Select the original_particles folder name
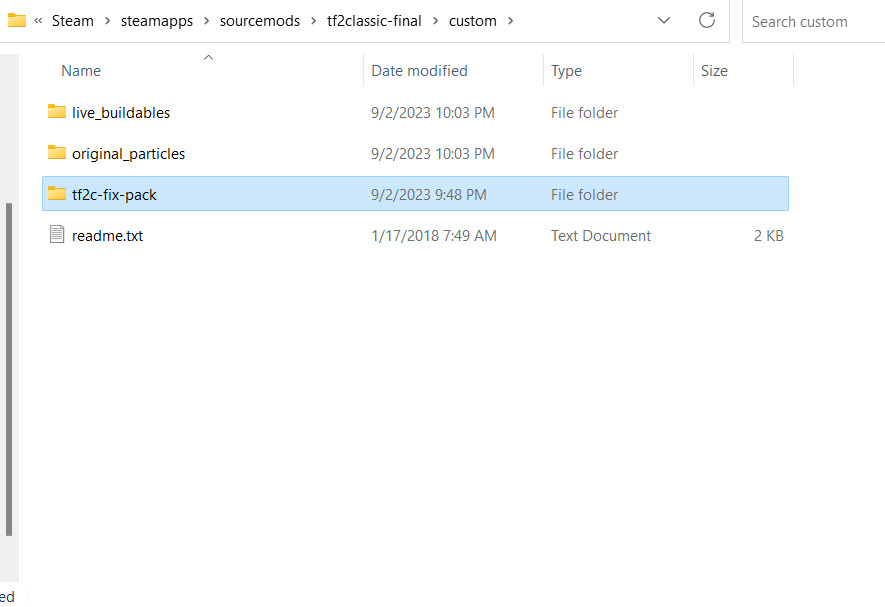 click(x=129, y=154)
